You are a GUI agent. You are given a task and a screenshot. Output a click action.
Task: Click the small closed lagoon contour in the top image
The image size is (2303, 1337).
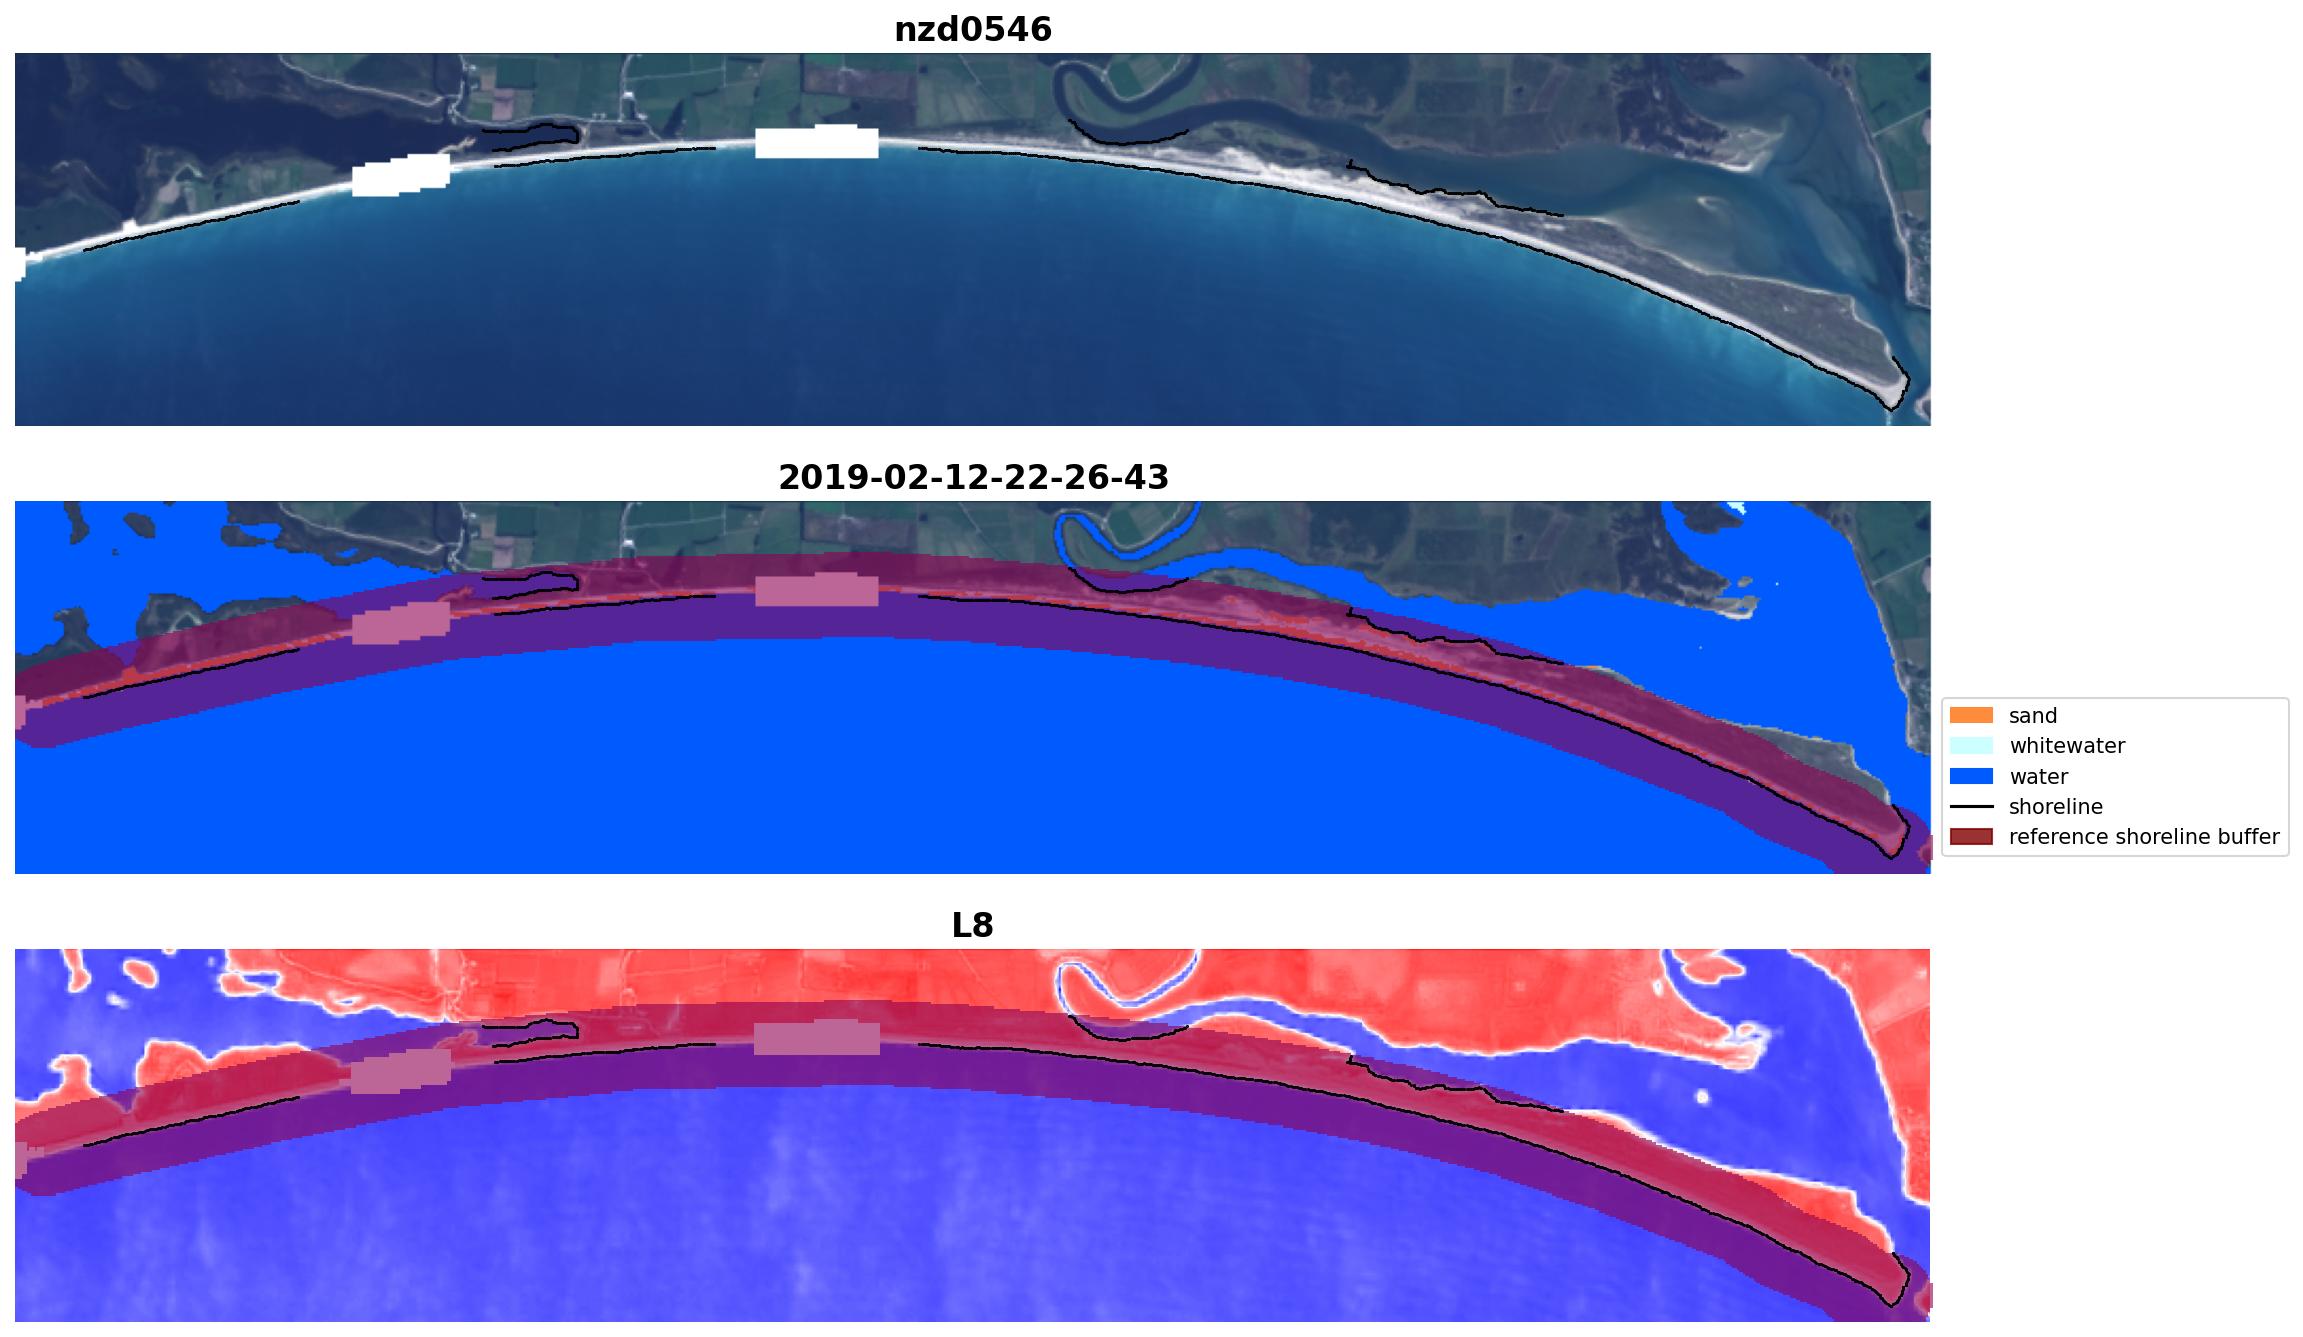pyautogui.click(x=530, y=135)
